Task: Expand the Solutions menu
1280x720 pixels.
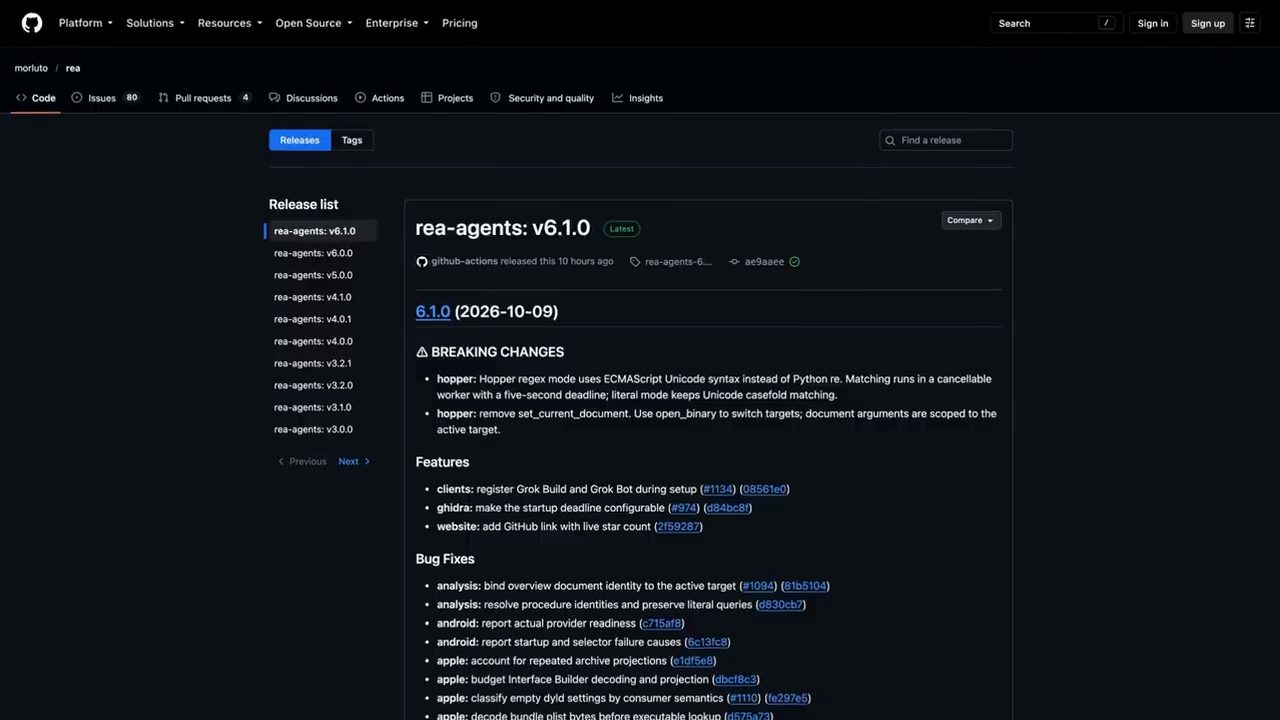Action: click(x=155, y=23)
